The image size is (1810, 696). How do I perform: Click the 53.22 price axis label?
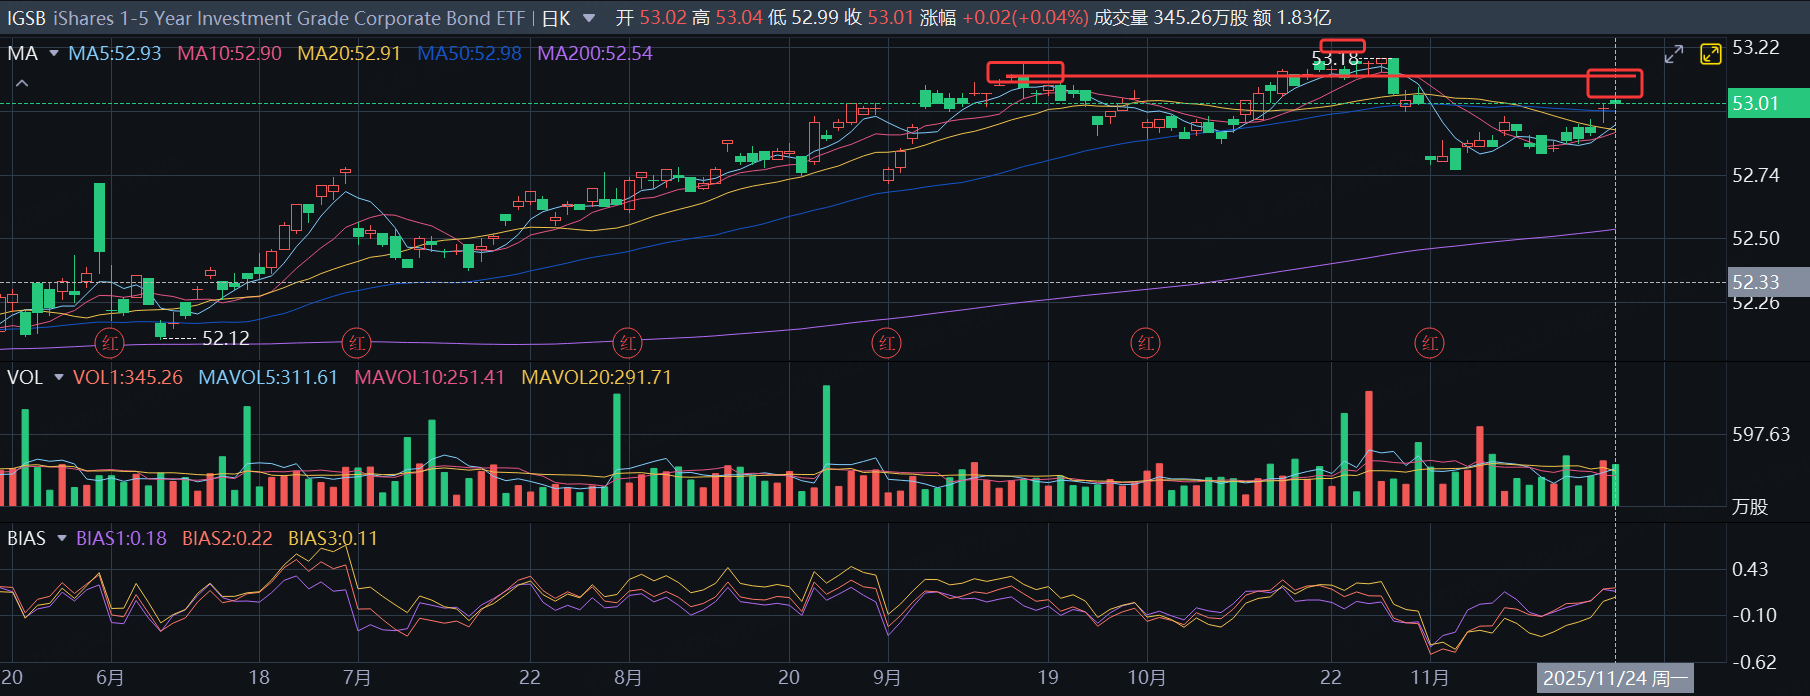coord(1756,47)
